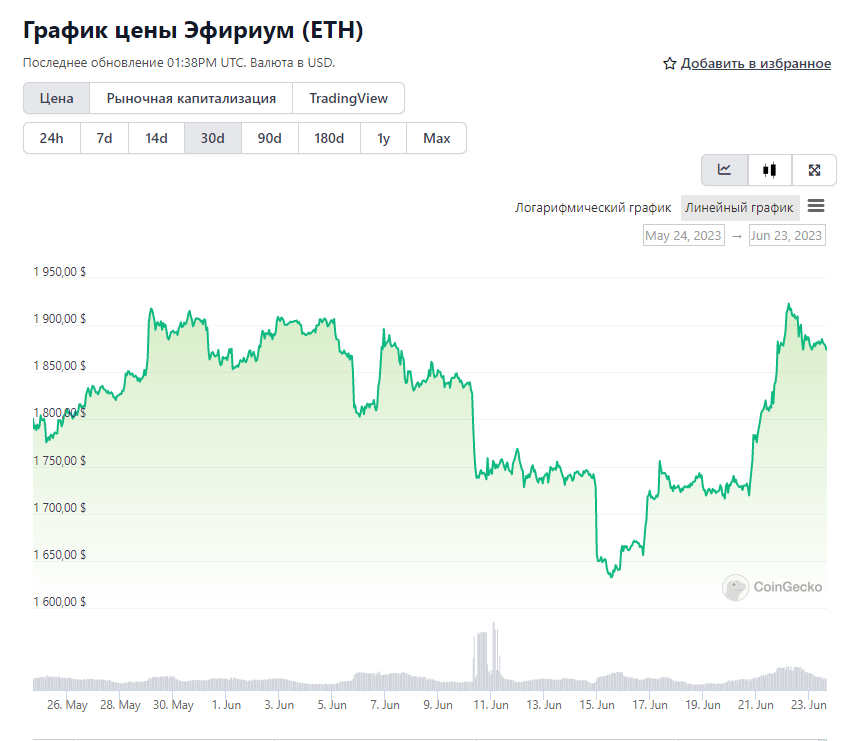The width and height of the screenshot is (855, 741).
Task: Switch to line chart view icon
Action: (x=724, y=170)
